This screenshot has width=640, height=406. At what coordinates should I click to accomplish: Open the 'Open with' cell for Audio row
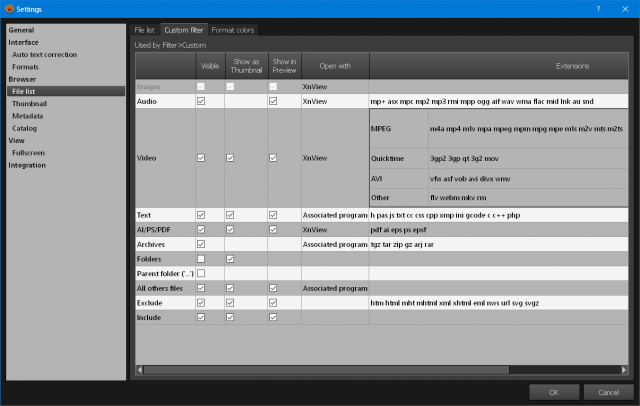335,101
